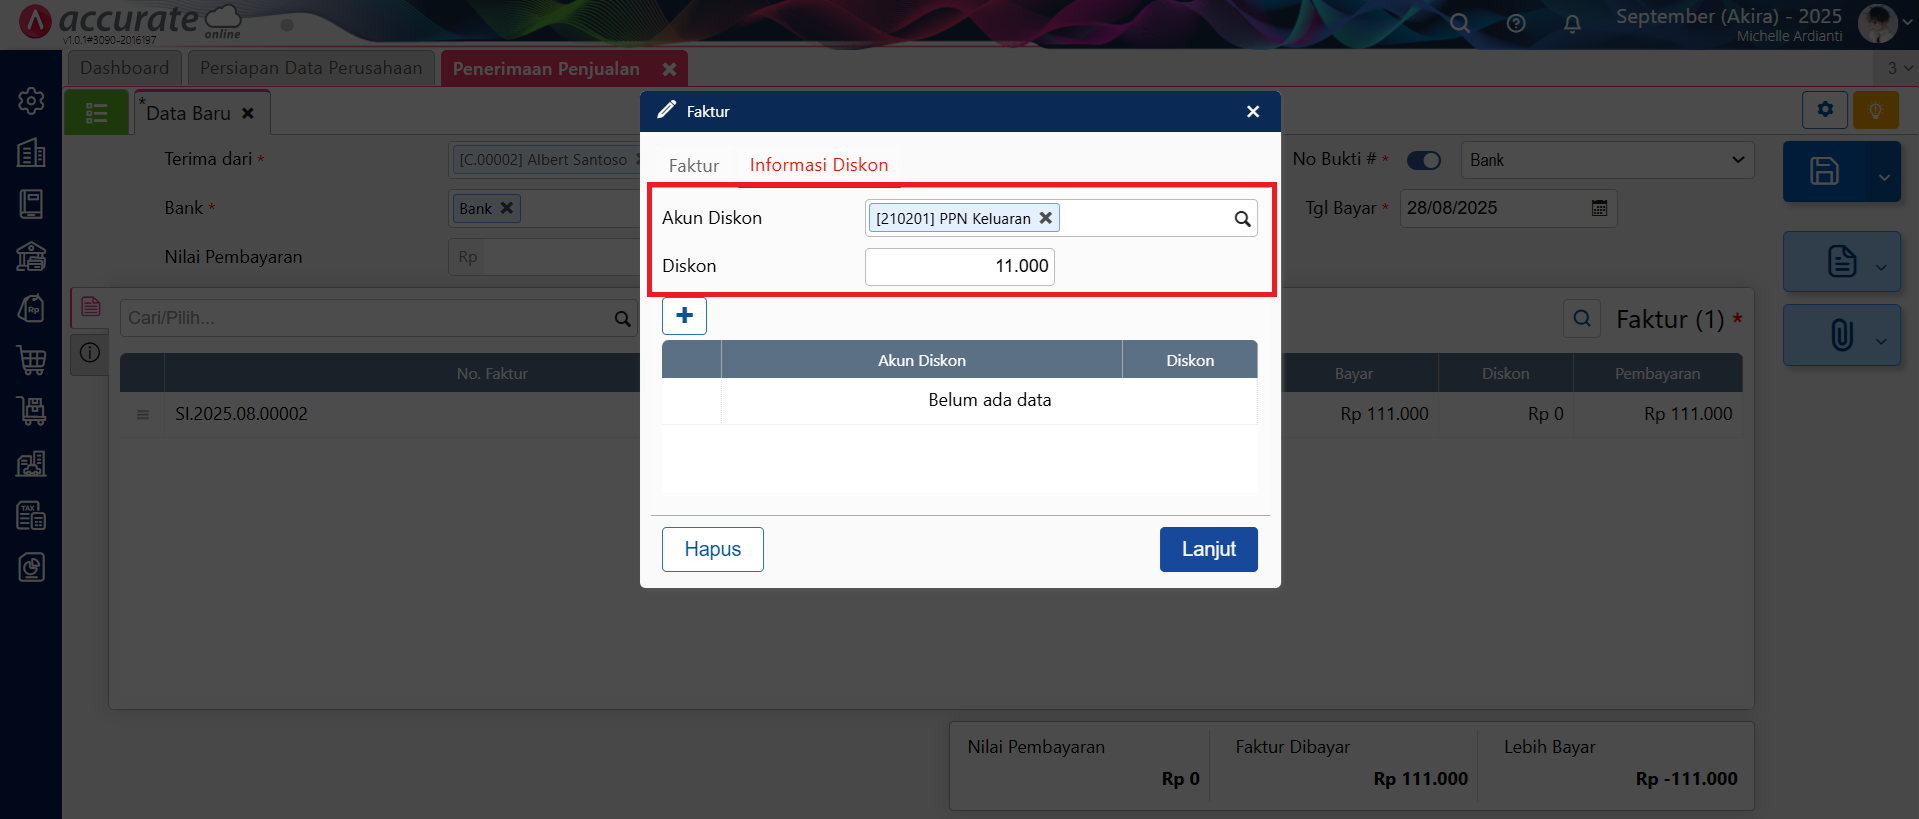Open the settings gear in the sidebar

pyautogui.click(x=31, y=100)
